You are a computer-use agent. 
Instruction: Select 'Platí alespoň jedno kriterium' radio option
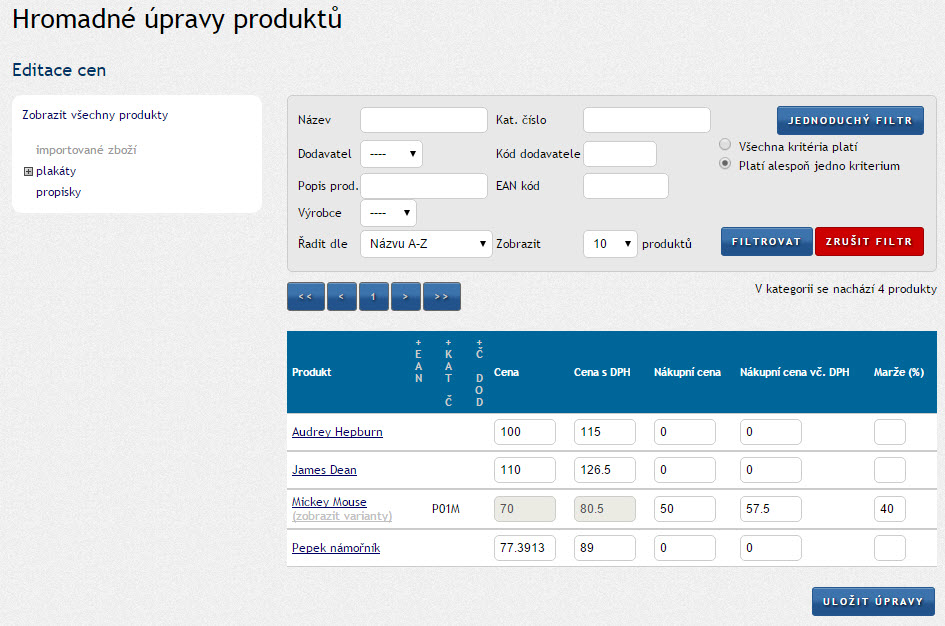[726, 165]
